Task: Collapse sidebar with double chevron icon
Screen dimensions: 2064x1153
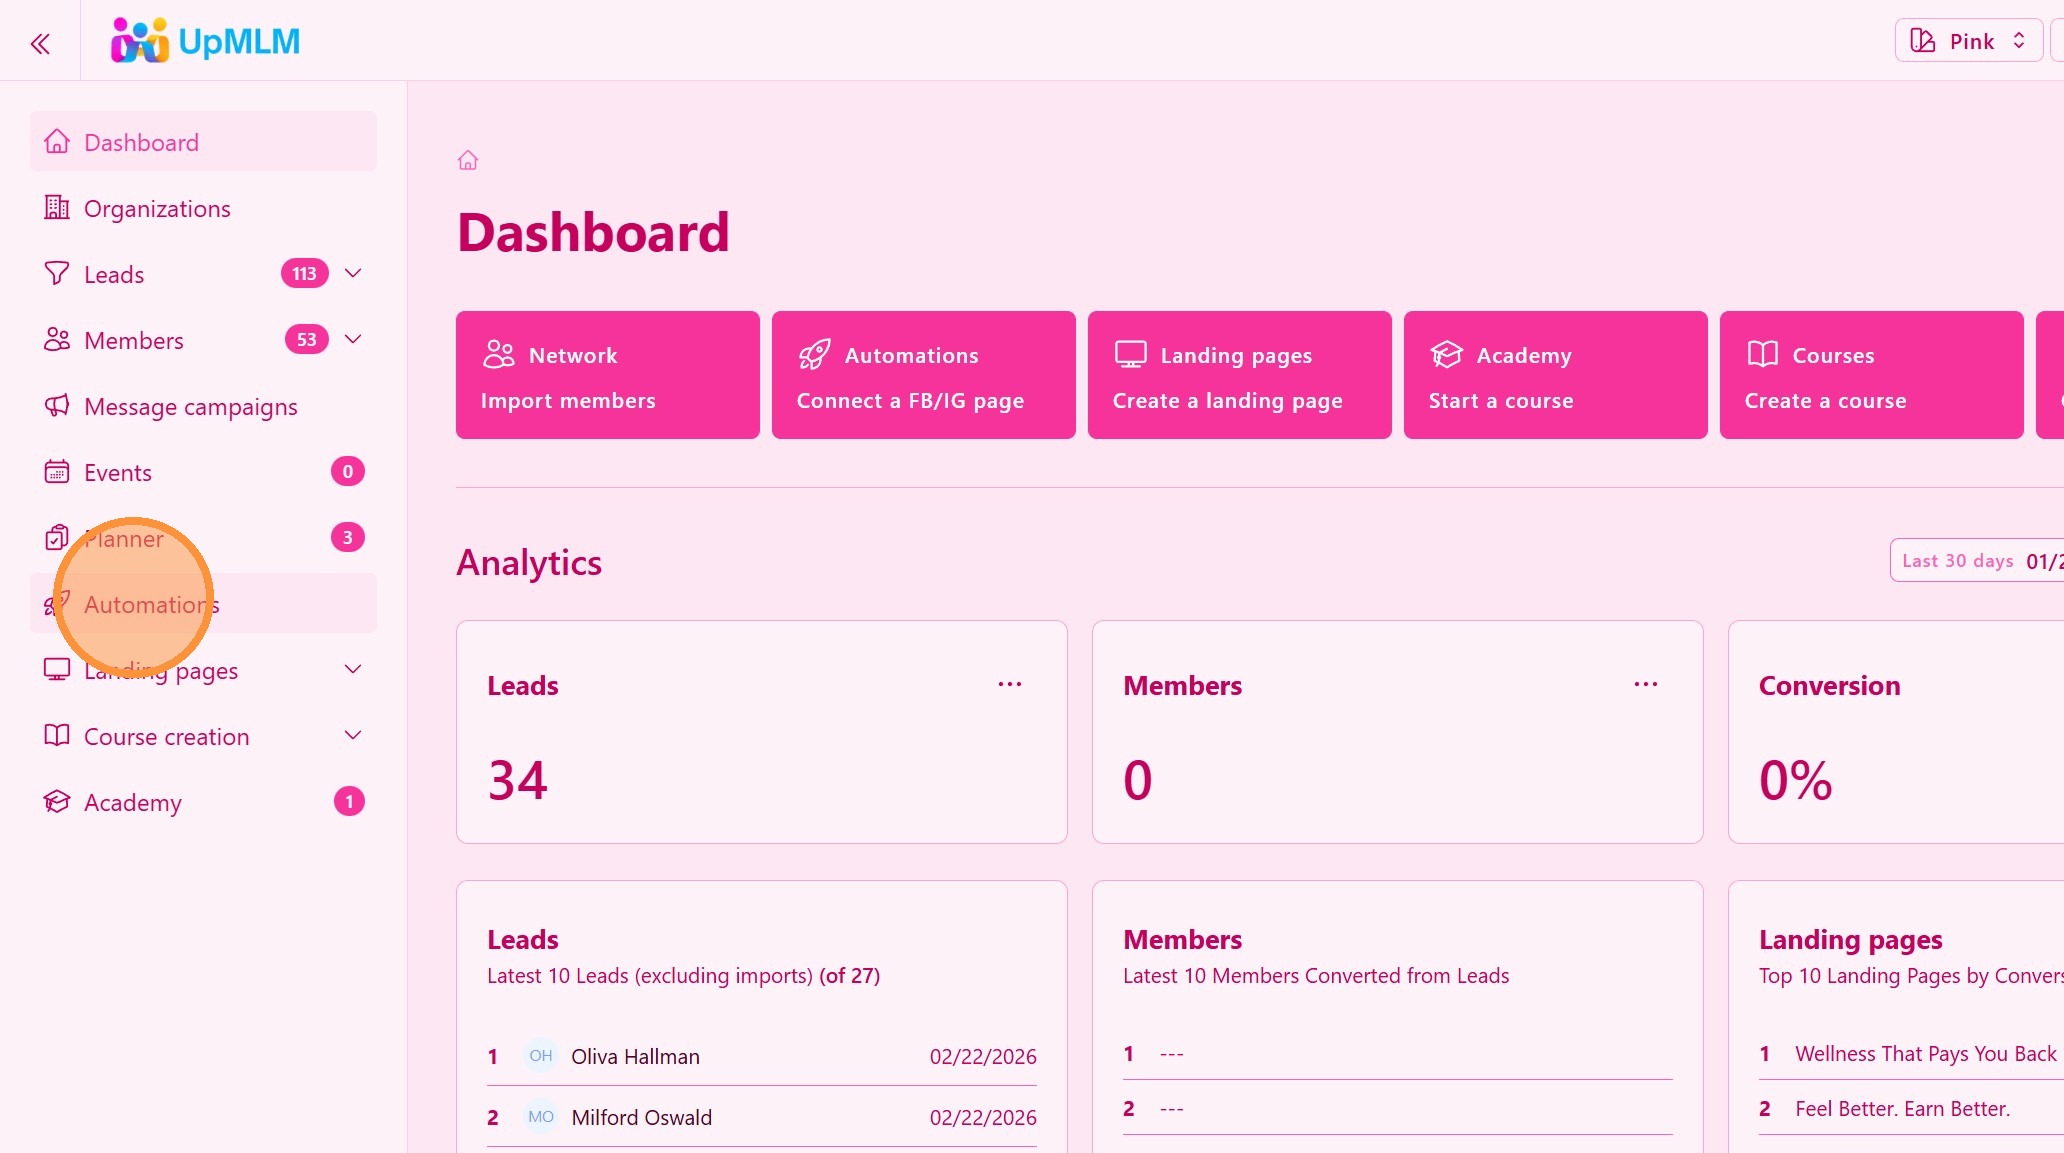Action: [x=40, y=43]
